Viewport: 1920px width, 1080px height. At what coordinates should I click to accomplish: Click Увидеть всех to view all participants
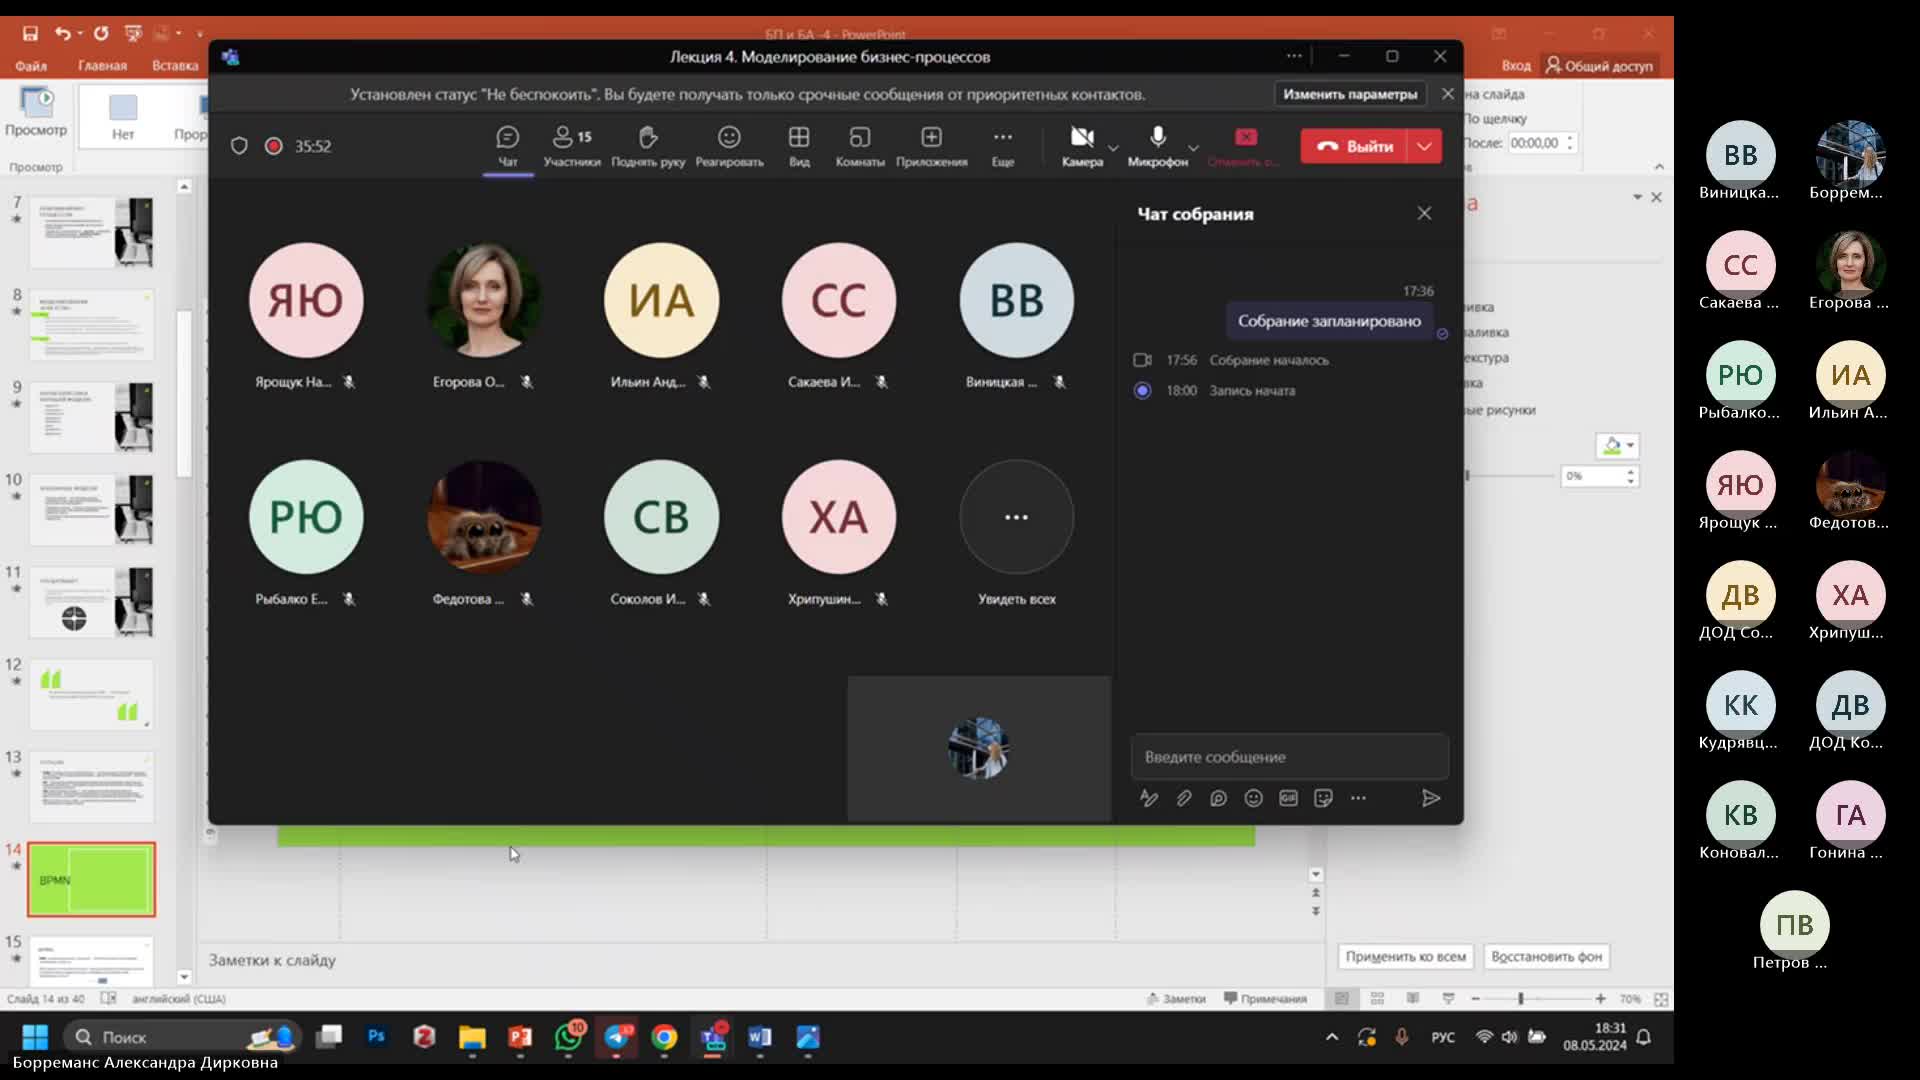(1016, 533)
